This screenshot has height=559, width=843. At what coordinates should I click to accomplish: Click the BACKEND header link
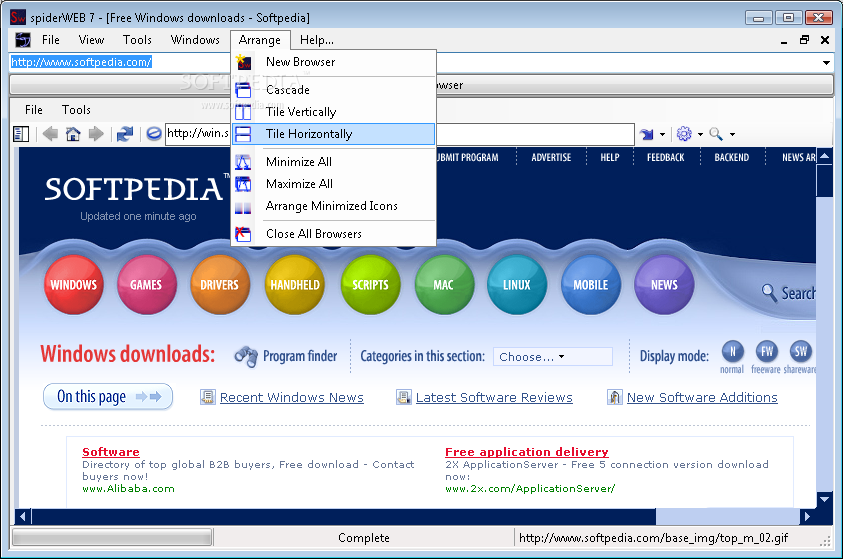click(x=732, y=157)
